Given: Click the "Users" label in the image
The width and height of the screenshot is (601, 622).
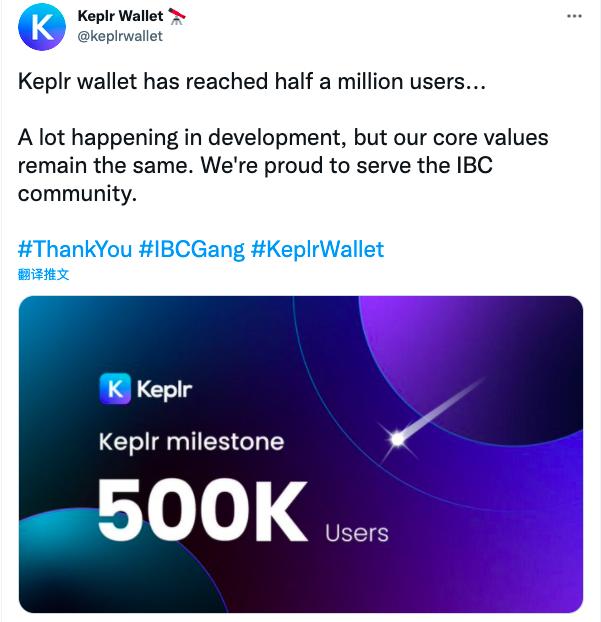Looking at the screenshot, I should click(x=356, y=531).
